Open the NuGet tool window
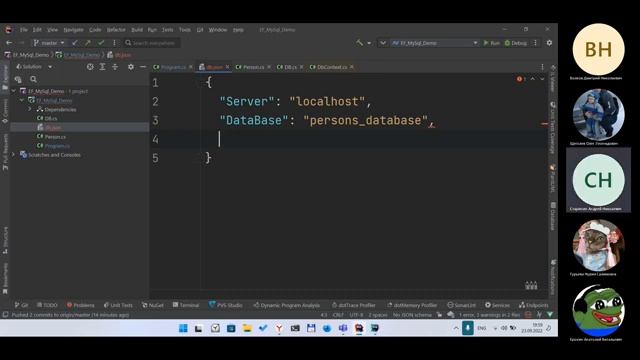Image resolution: width=640 pixels, height=360 pixels. tap(152, 305)
